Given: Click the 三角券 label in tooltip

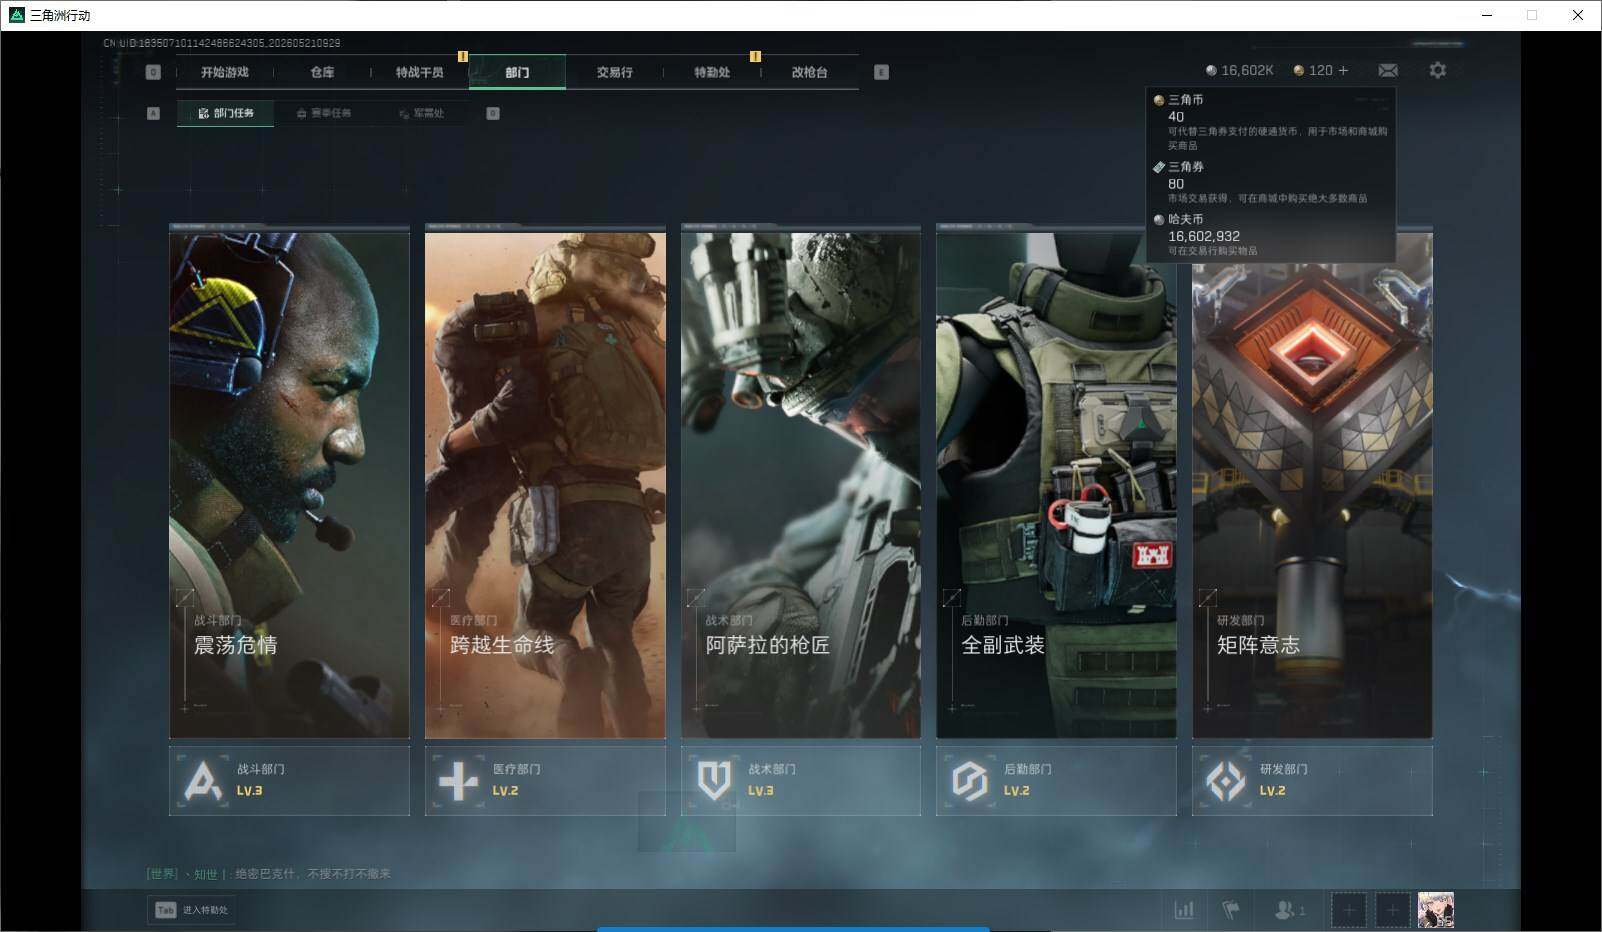Looking at the screenshot, I should [x=1186, y=167].
